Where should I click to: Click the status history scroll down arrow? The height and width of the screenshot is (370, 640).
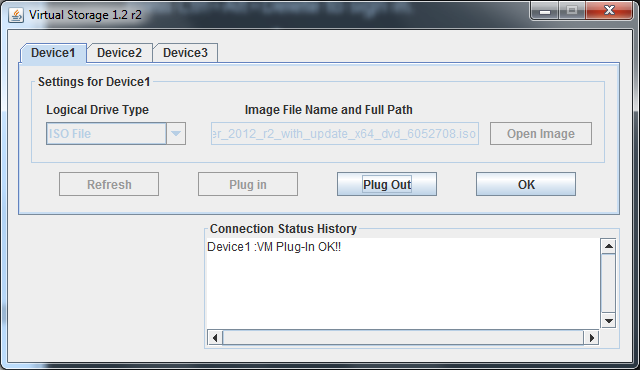tap(609, 321)
